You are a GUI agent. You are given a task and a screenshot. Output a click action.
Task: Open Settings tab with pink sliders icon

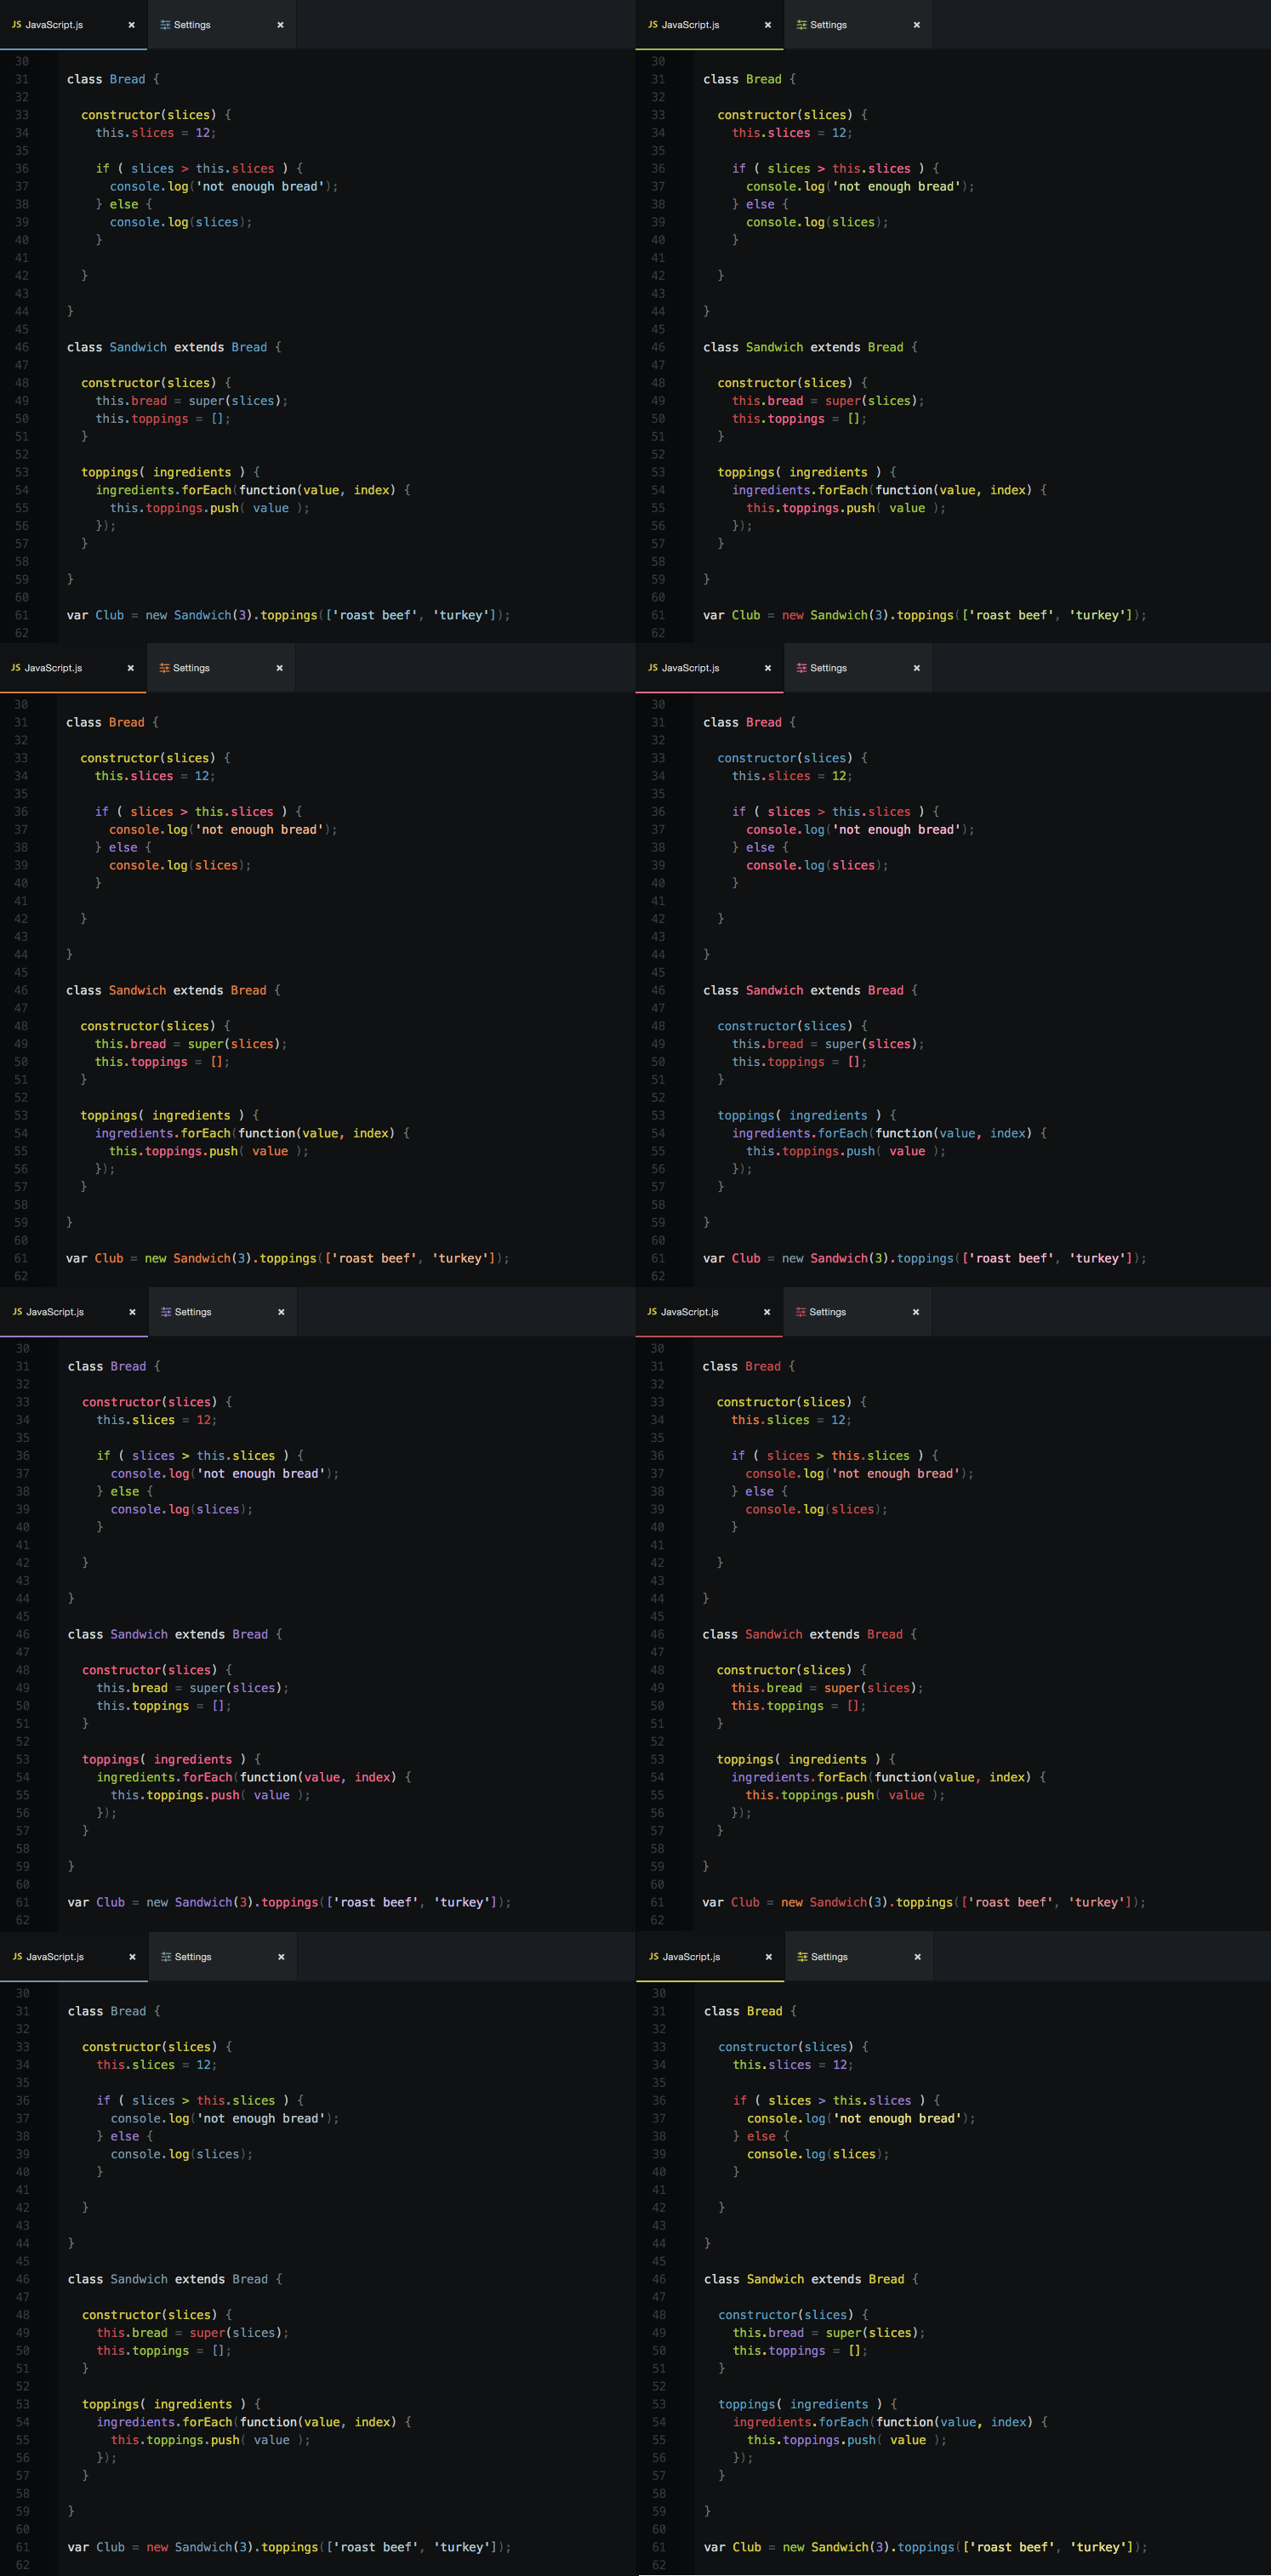pyautogui.click(x=858, y=668)
